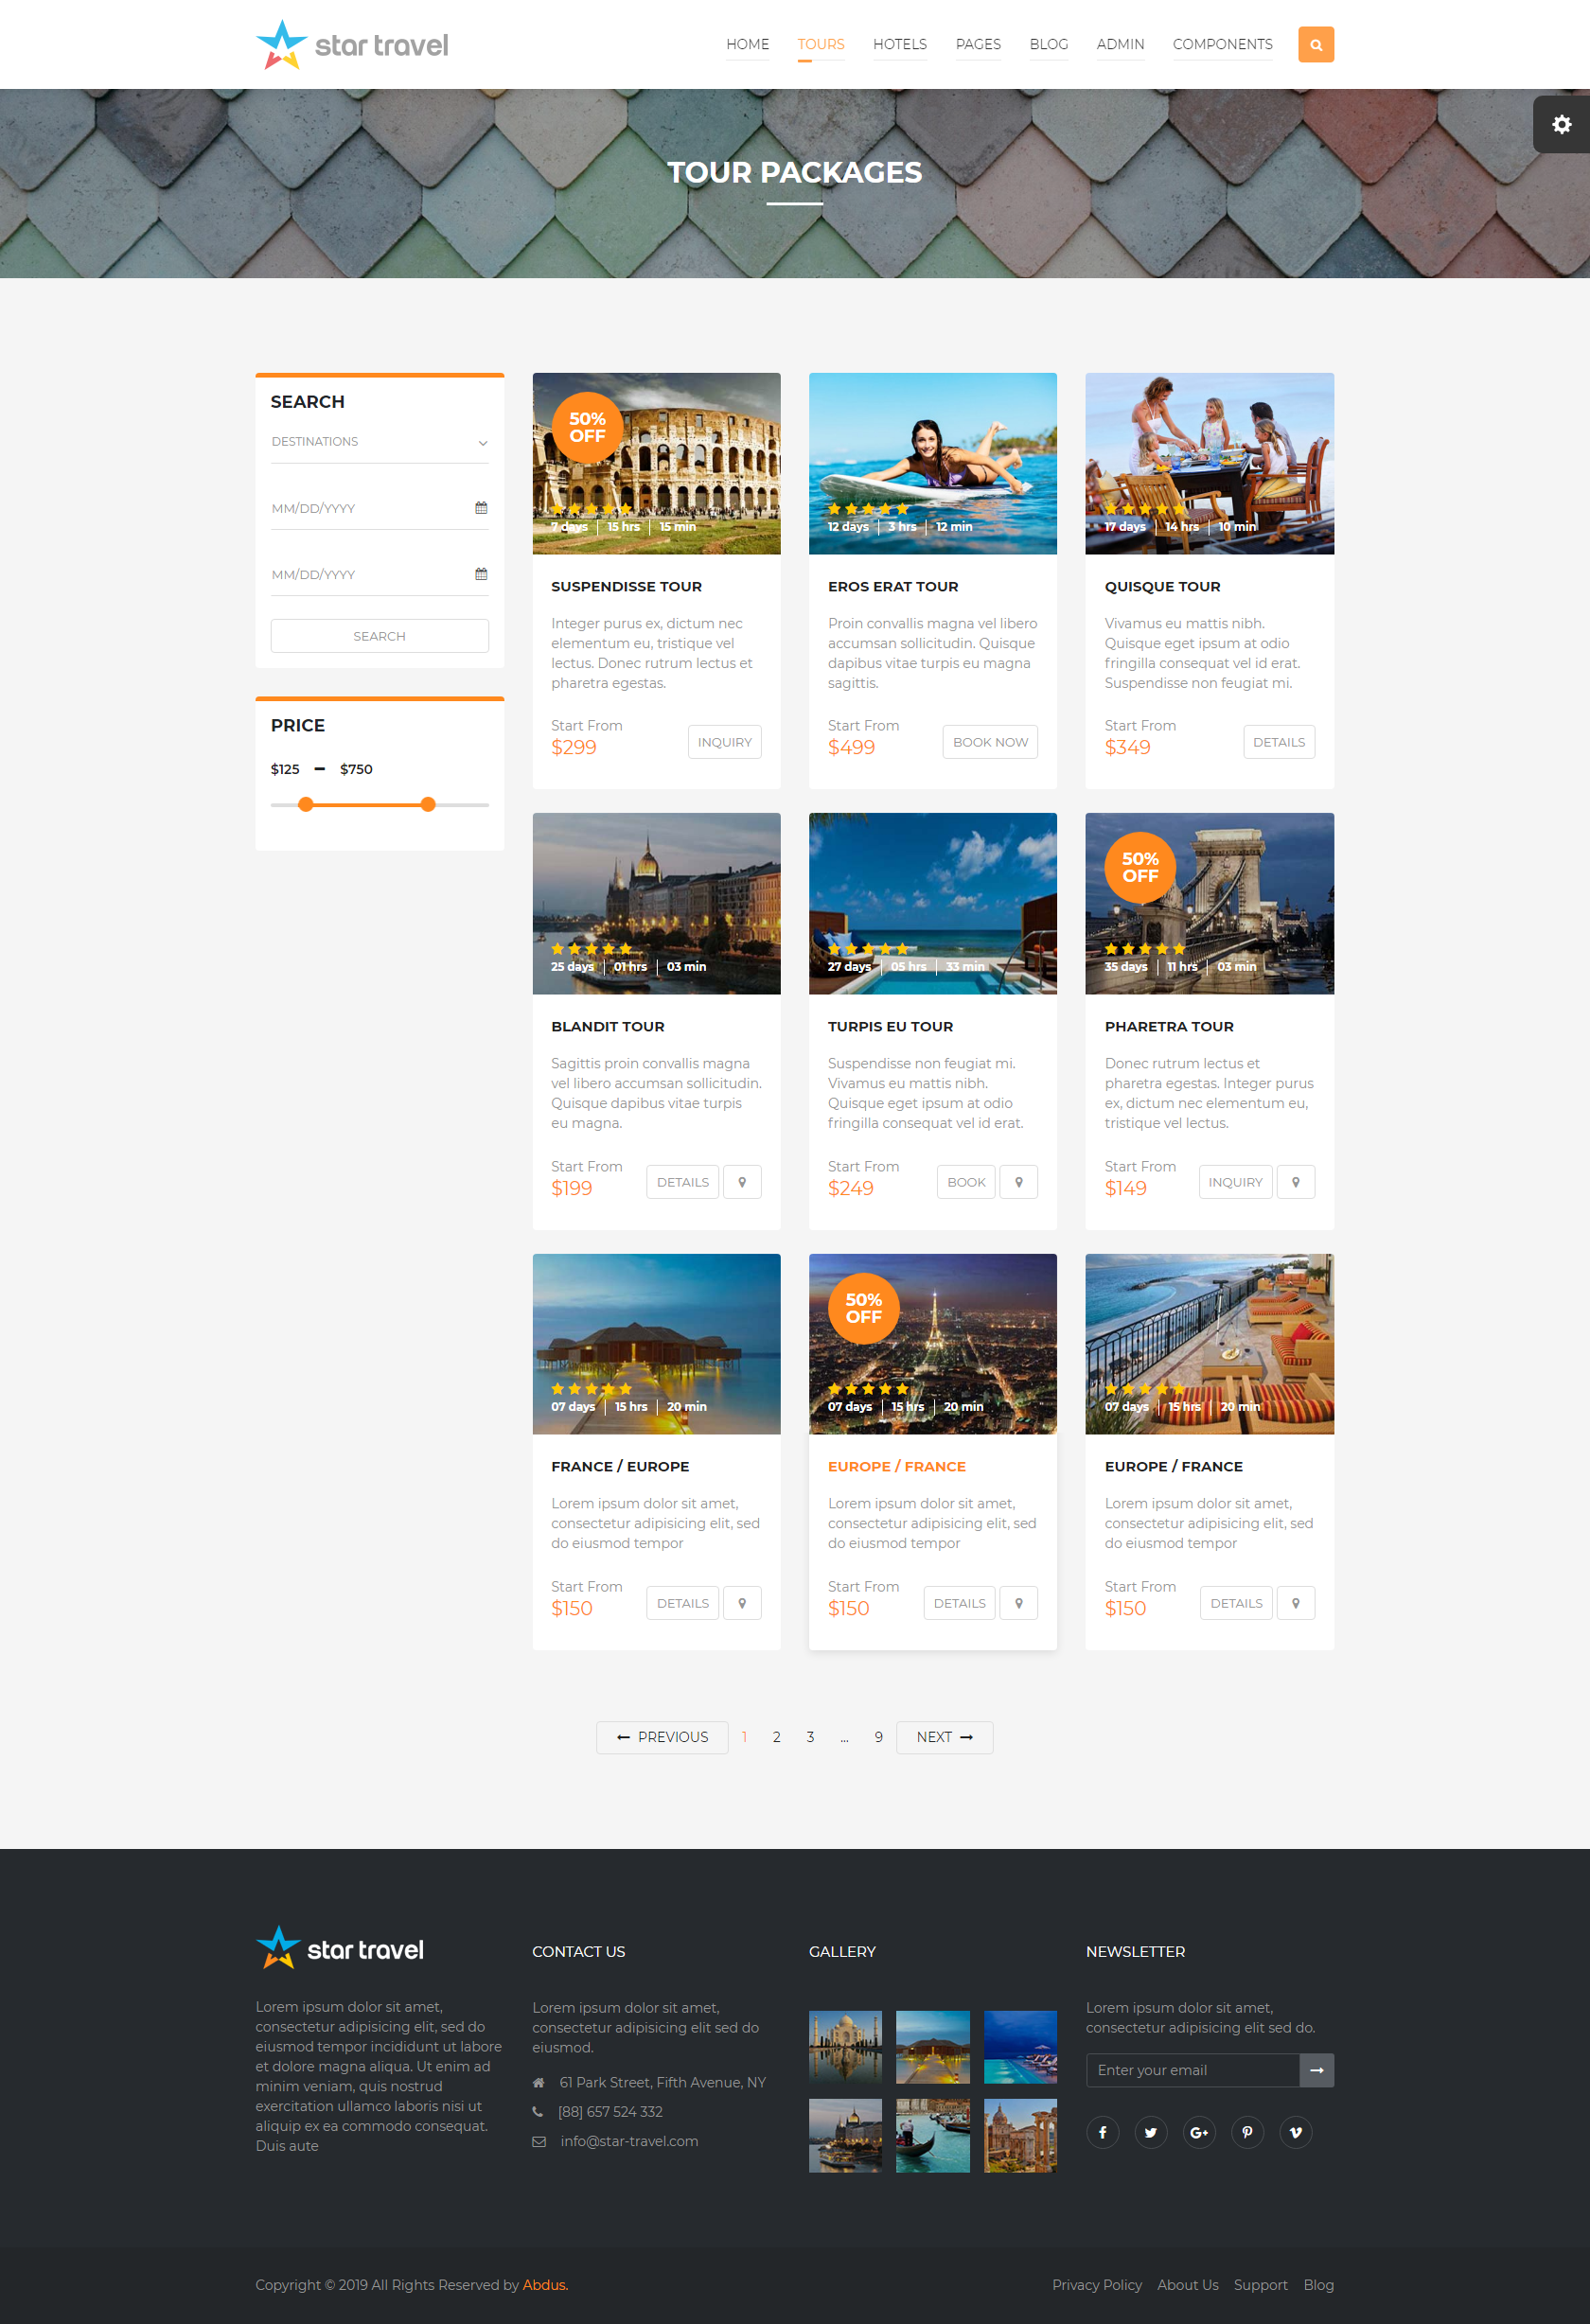Go to page 2 in pagination
Screen dimensions: 1590x2324
[776, 1737]
